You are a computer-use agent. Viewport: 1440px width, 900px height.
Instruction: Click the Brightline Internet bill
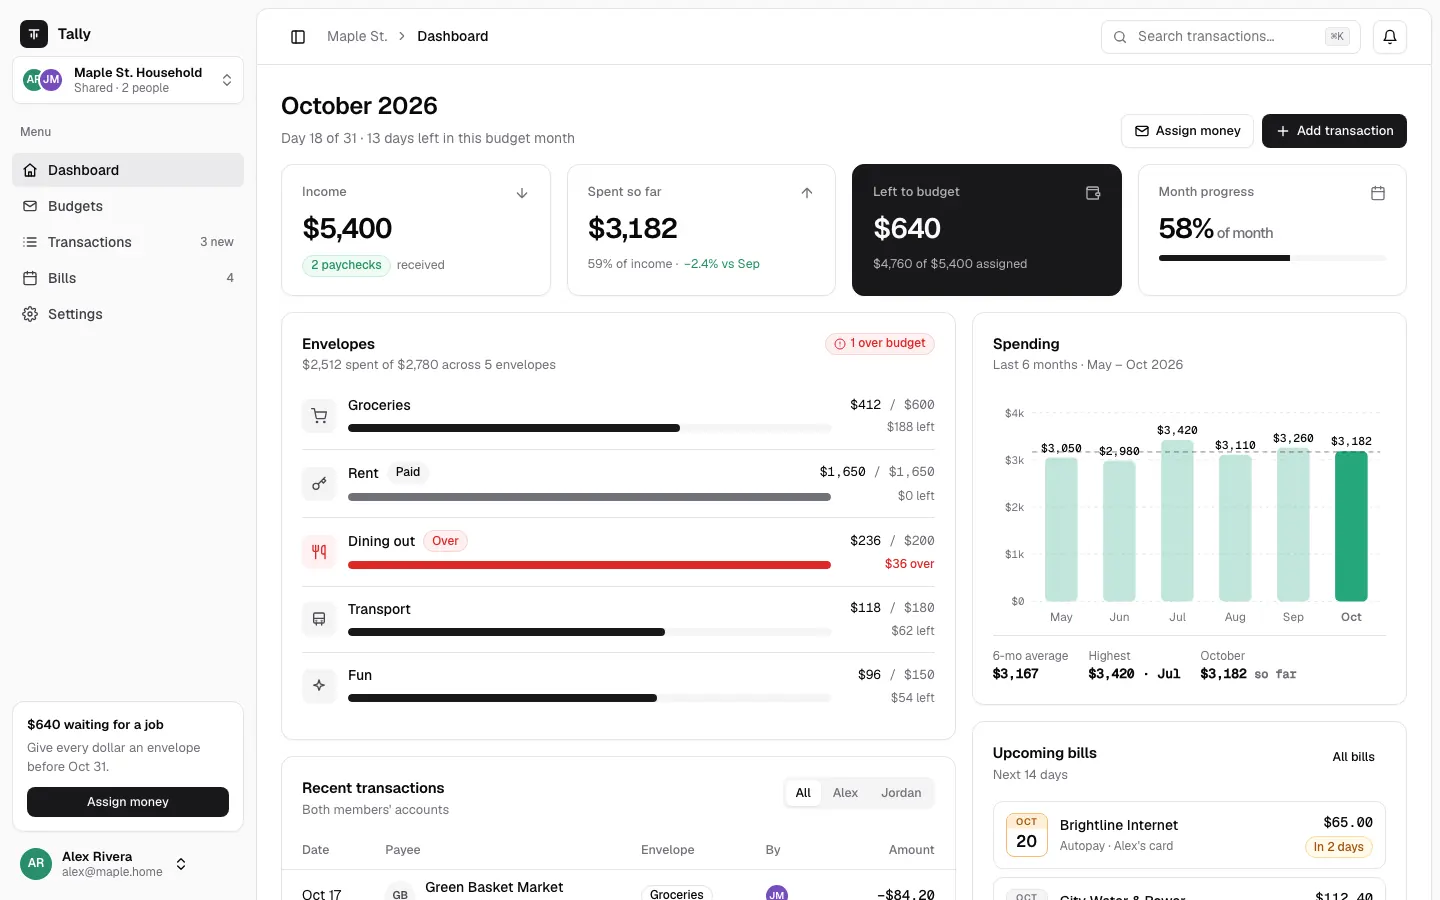[x=1189, y=835]
